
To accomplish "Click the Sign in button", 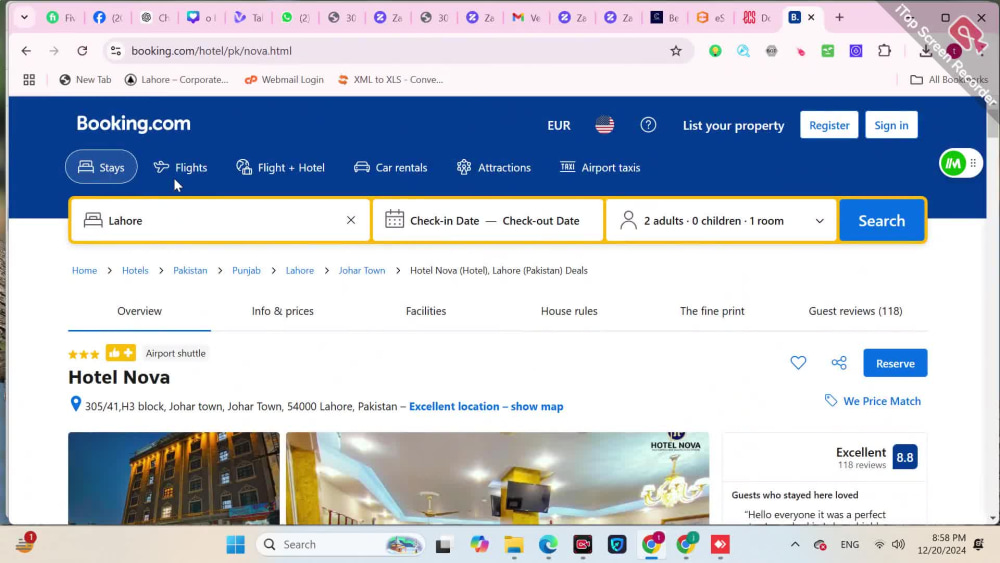I will click(891, 125).
